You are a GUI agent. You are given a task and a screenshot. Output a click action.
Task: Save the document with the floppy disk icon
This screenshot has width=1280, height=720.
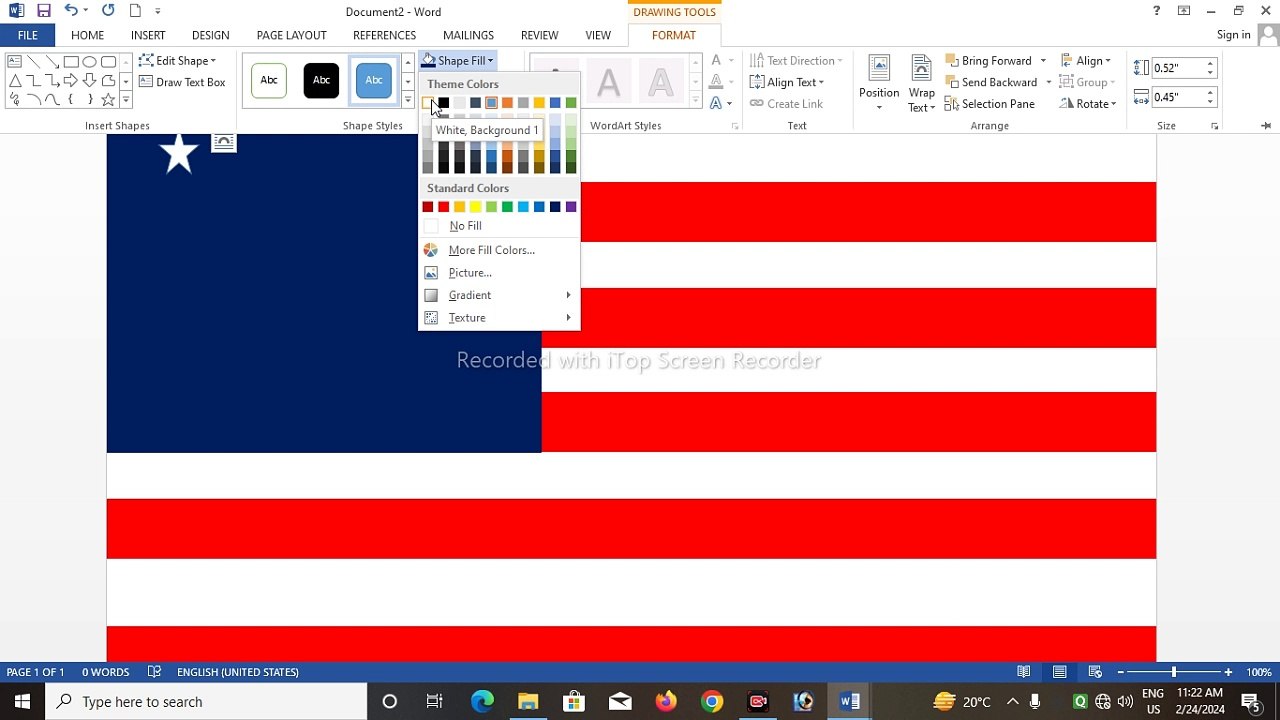[x=43, y=11]
